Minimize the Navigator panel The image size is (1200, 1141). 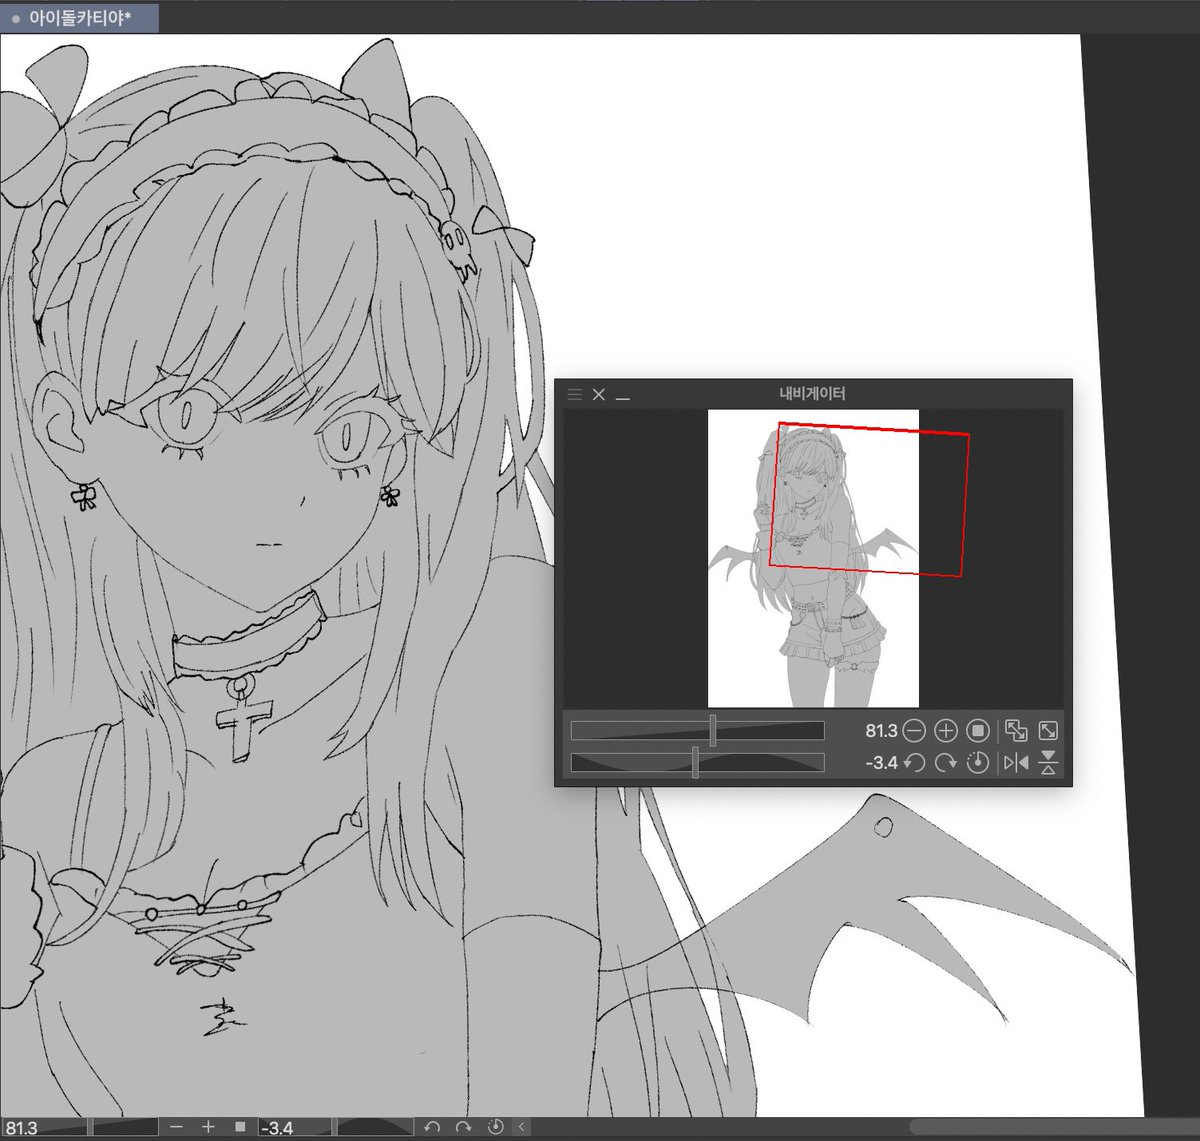click(623, 397)
